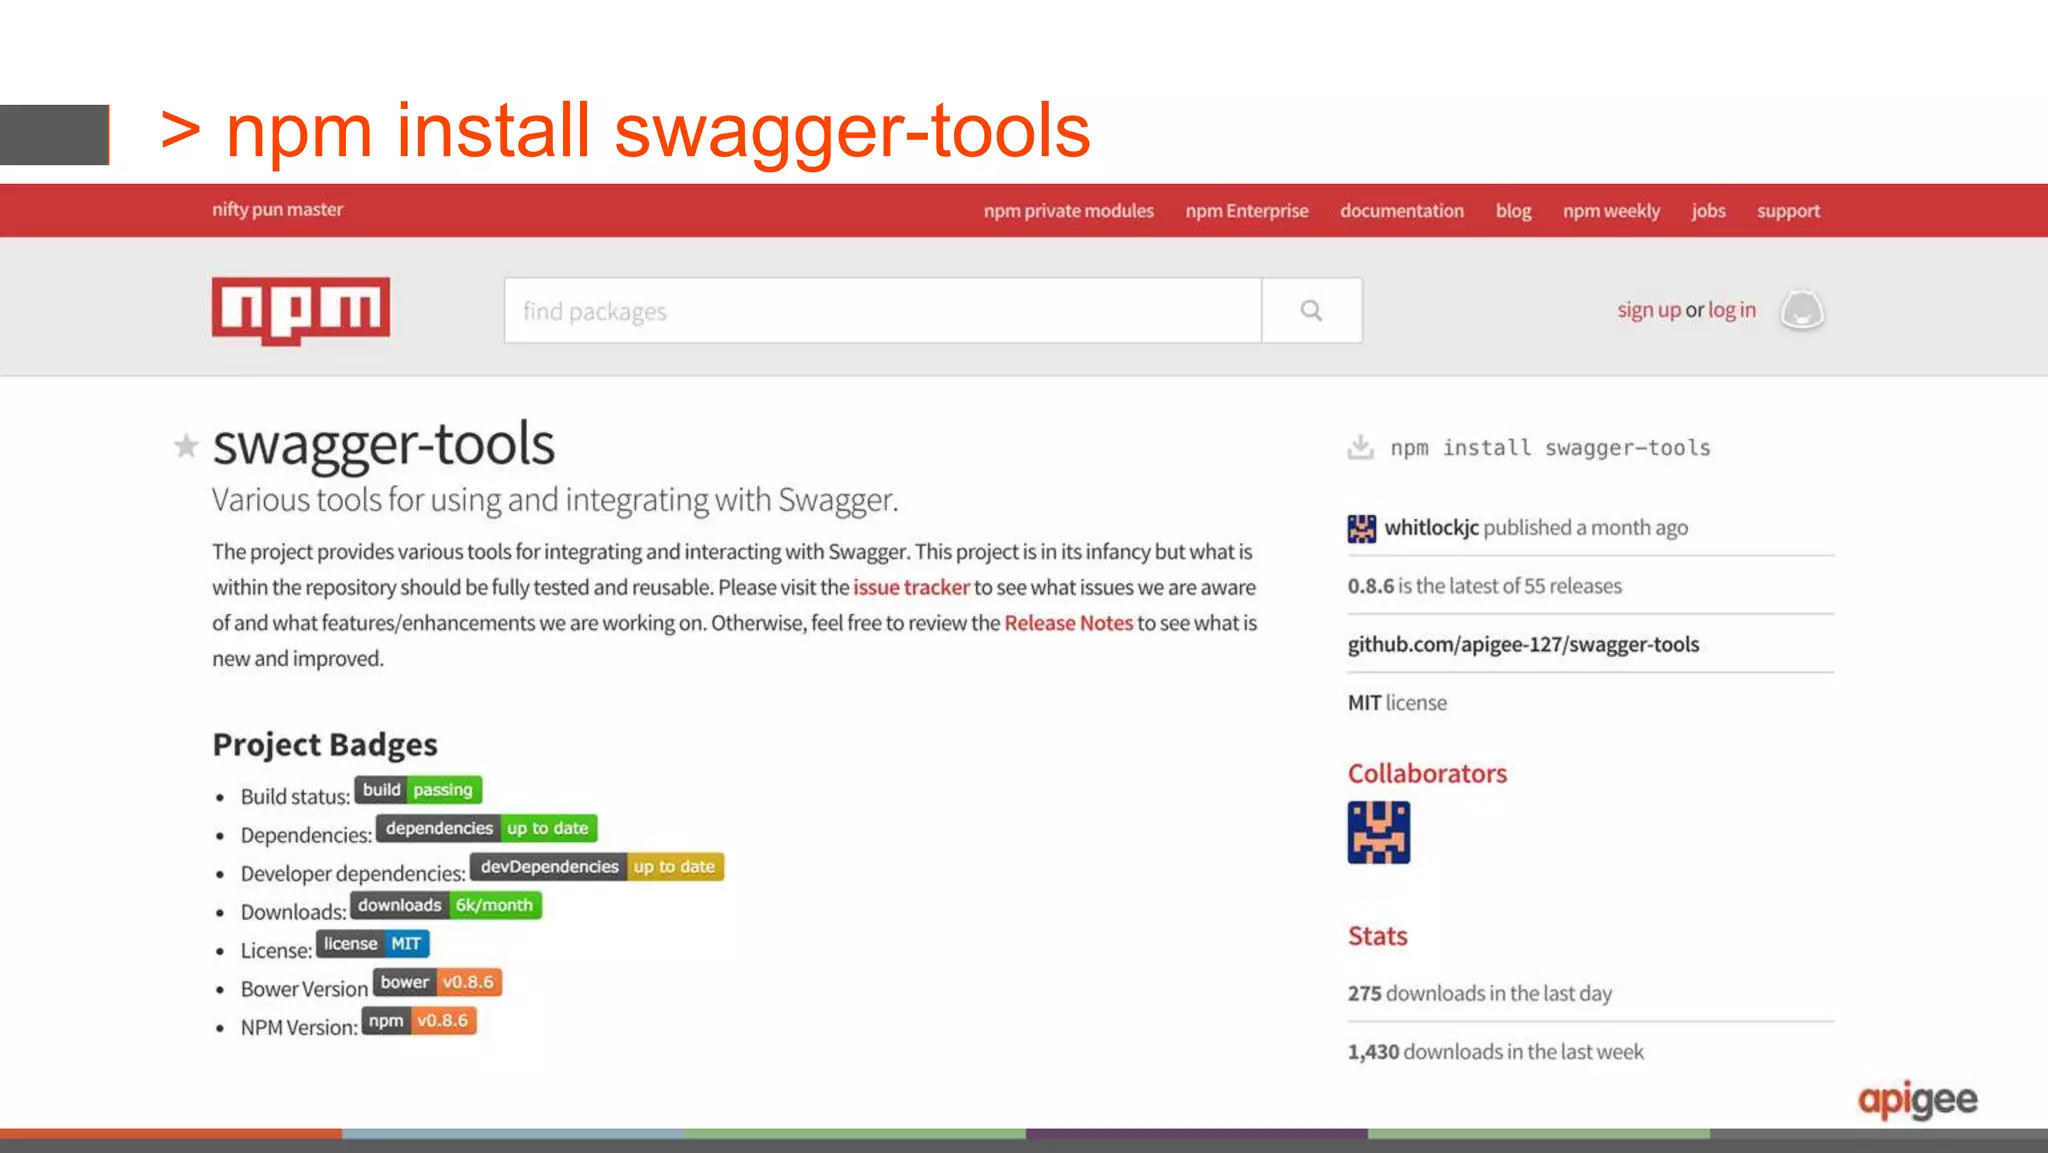Open the support menu item
Image resolution: width=2048 pixels, height=1153 pixels.
(1788, 211)
